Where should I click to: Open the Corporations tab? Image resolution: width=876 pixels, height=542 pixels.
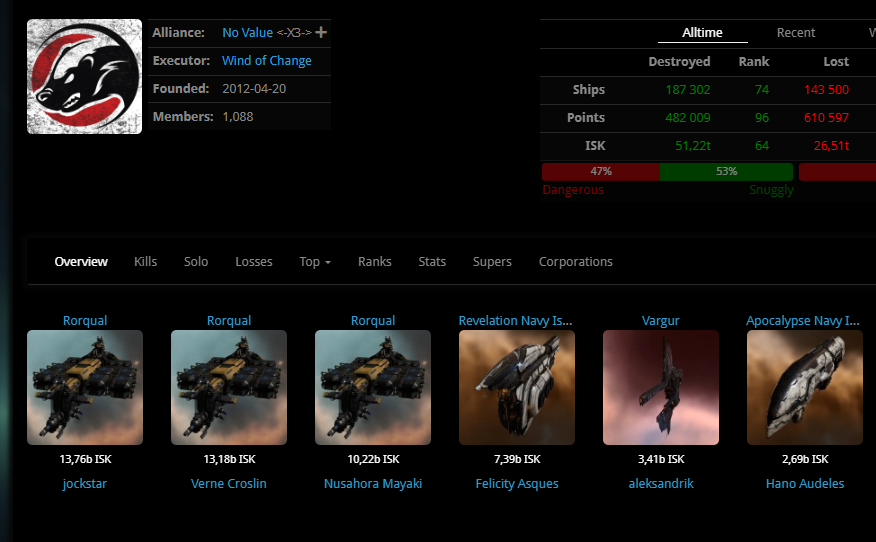point(576,262)
